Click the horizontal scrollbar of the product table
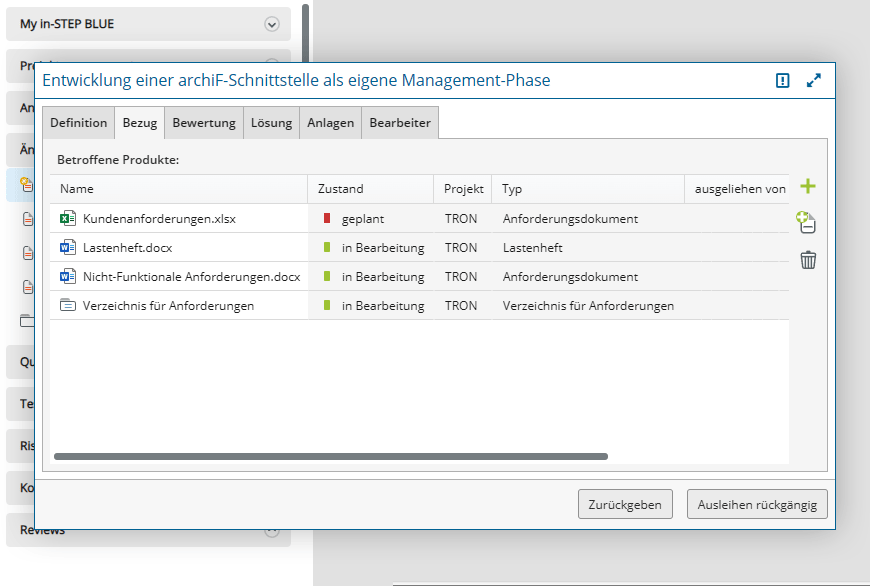Image resolution: width=870 pixels, height=586 pixels. 330,456
